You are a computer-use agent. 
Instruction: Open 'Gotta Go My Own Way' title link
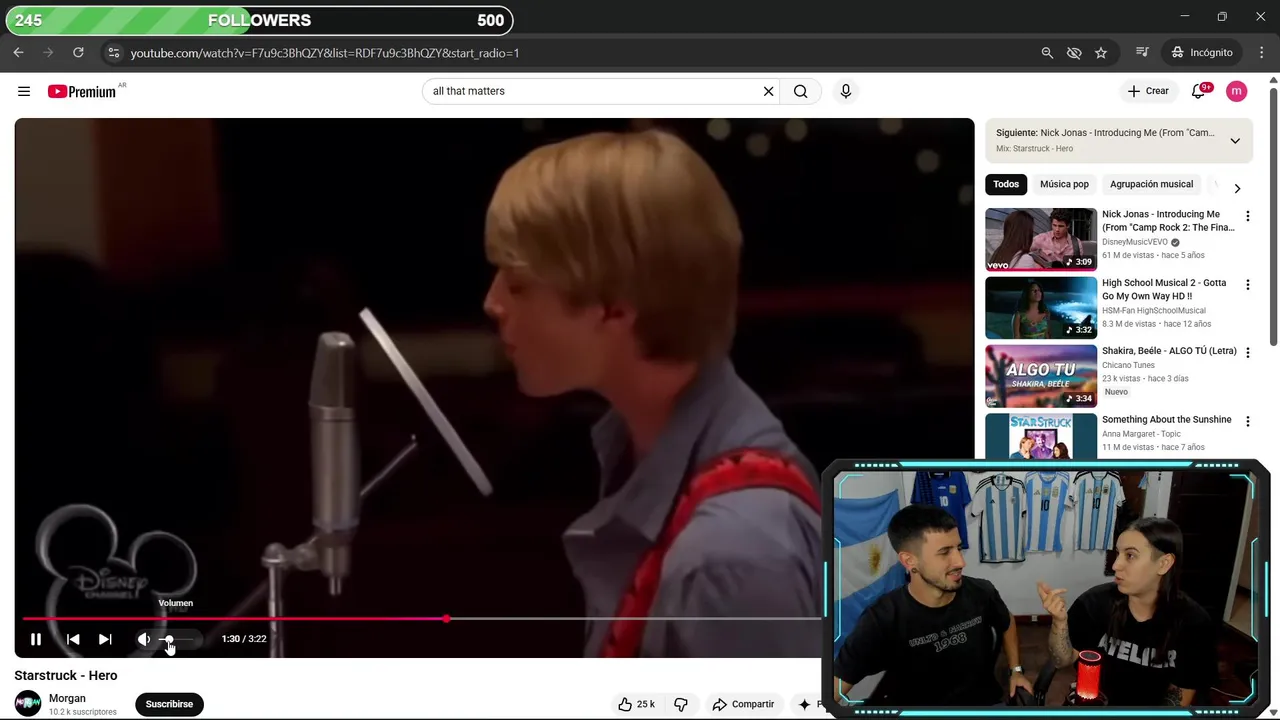[1164, 289]
